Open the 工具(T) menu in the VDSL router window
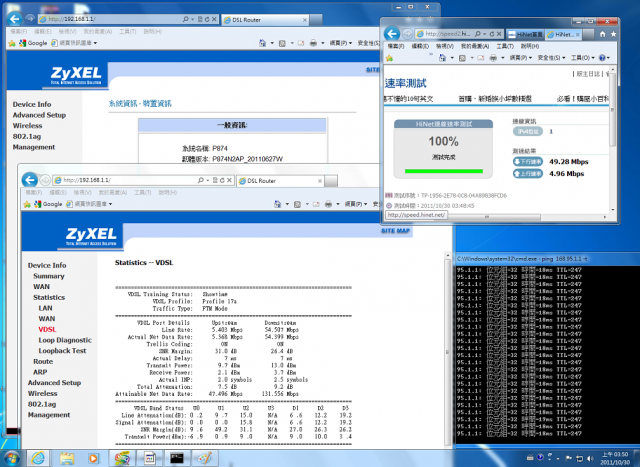Screen dimensions: 640x467 pos(142,192)
